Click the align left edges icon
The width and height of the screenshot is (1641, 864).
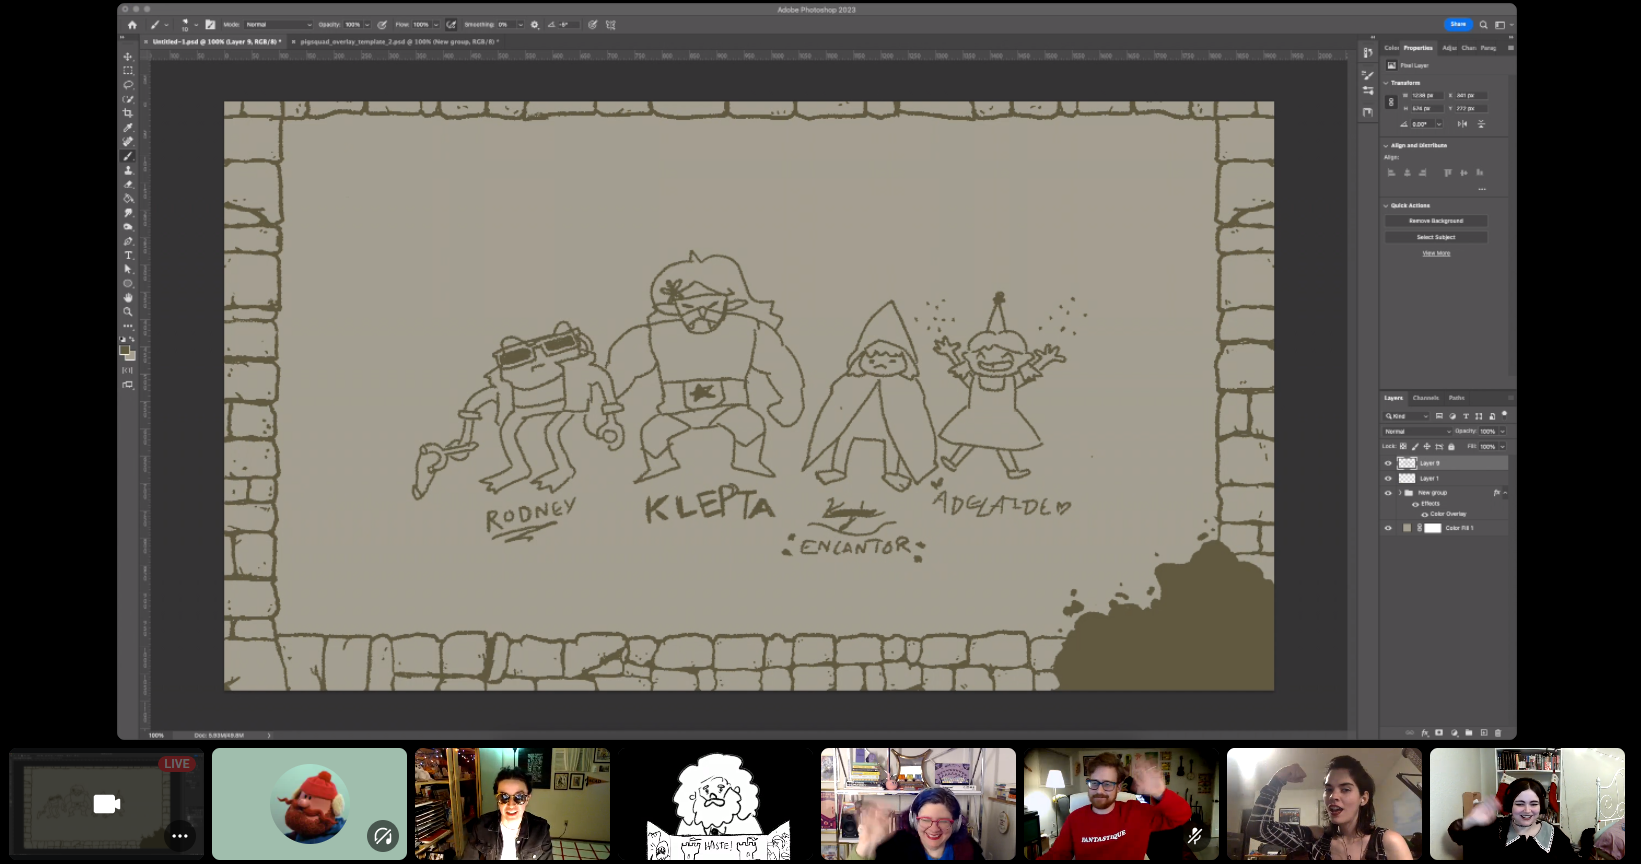click(x=1391, y=173)
